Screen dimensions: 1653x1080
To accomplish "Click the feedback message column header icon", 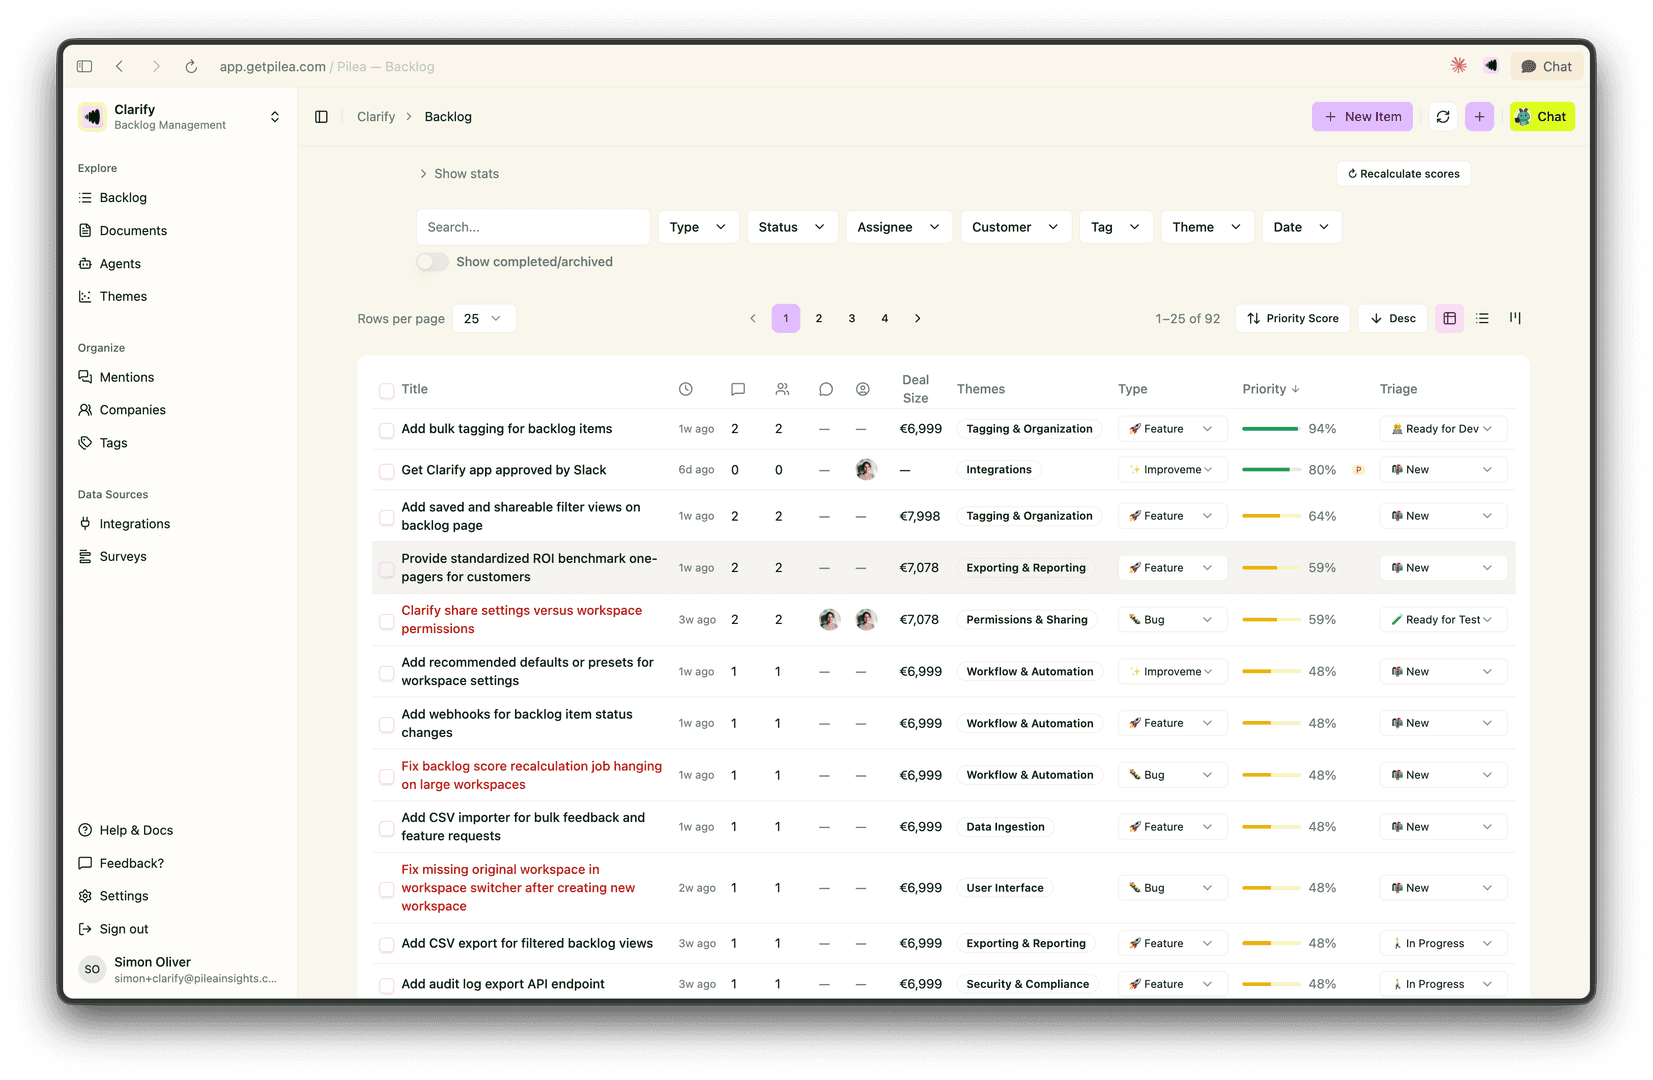I will 738,389.
